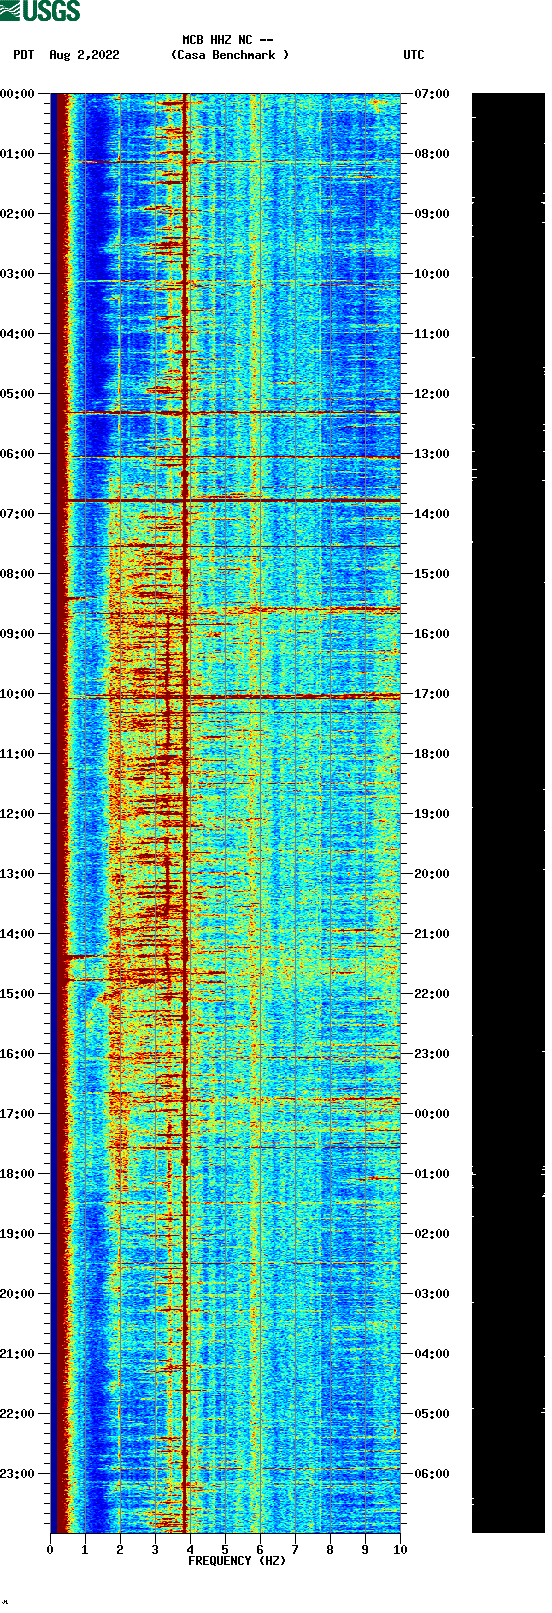Click the 22:00 UTC time label
Image resolution: width=552 pixels, height=1613 pixels.
[x=432, y=993]
